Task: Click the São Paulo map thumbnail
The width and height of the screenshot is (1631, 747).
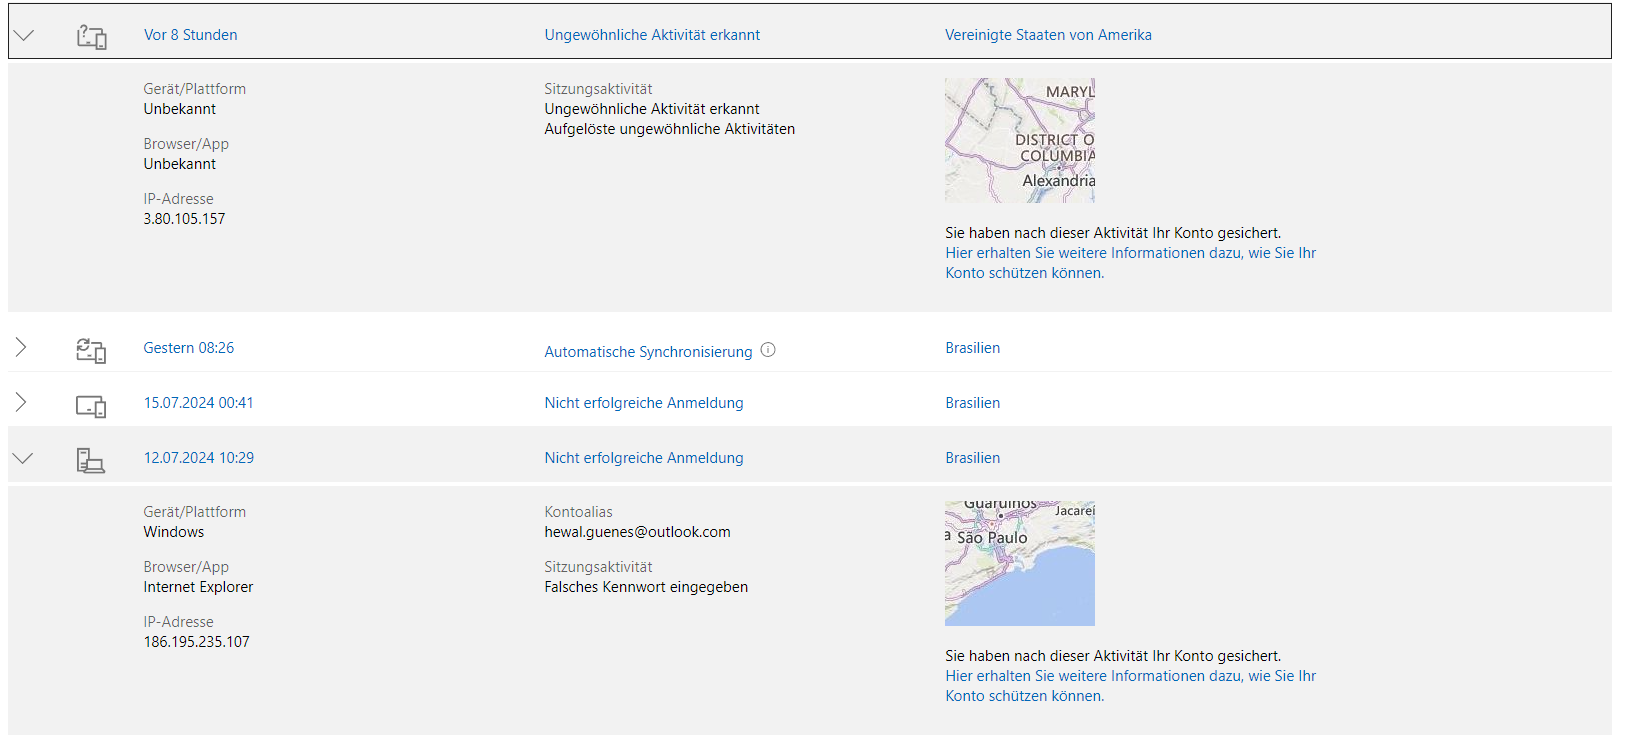Action: coord(1020,563)
